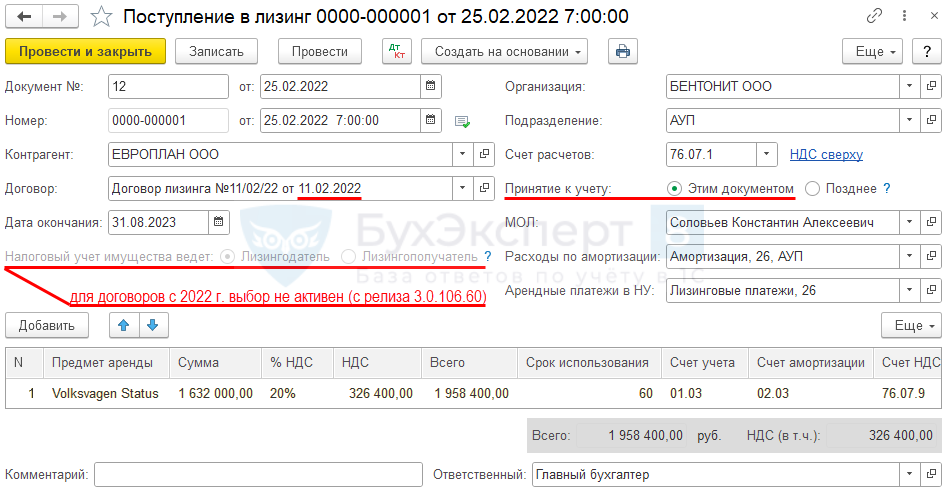
Task: Go back with the left arrow
Action: pos(24,16)
